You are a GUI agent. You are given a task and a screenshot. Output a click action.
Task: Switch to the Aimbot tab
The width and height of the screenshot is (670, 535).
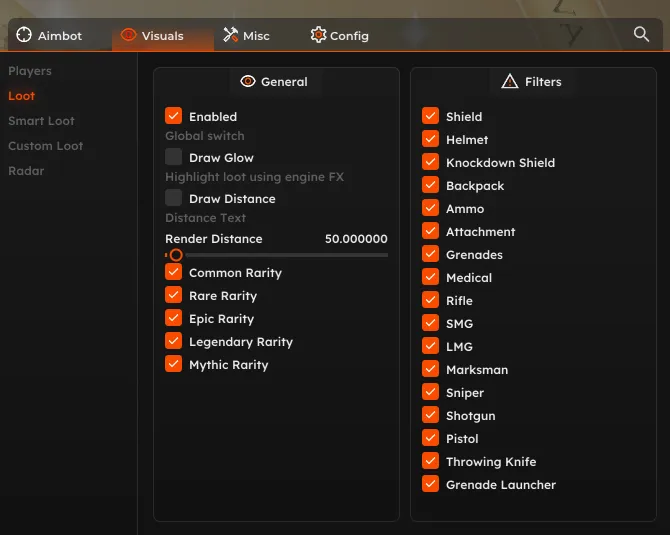tap(49, 35)
